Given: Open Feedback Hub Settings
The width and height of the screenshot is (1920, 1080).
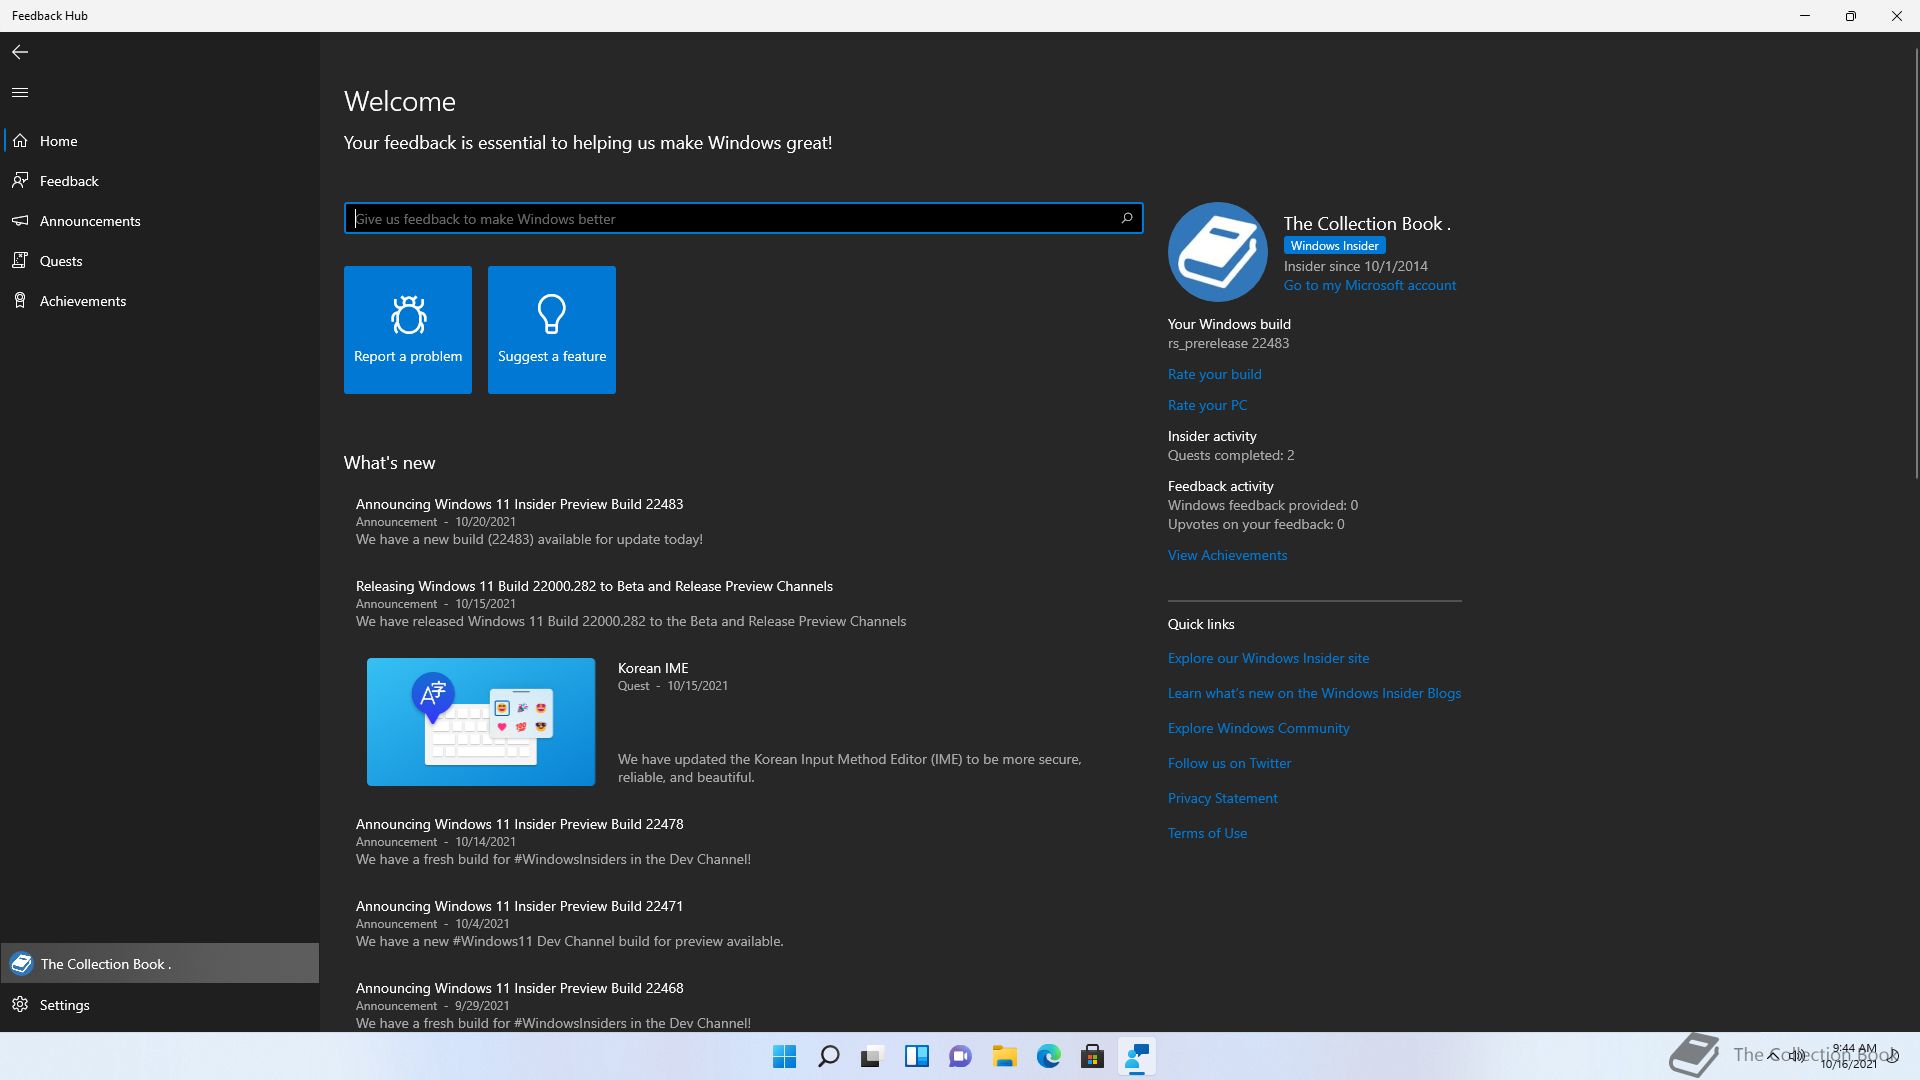Looking at the screenshot, I should pos(160,1005).
